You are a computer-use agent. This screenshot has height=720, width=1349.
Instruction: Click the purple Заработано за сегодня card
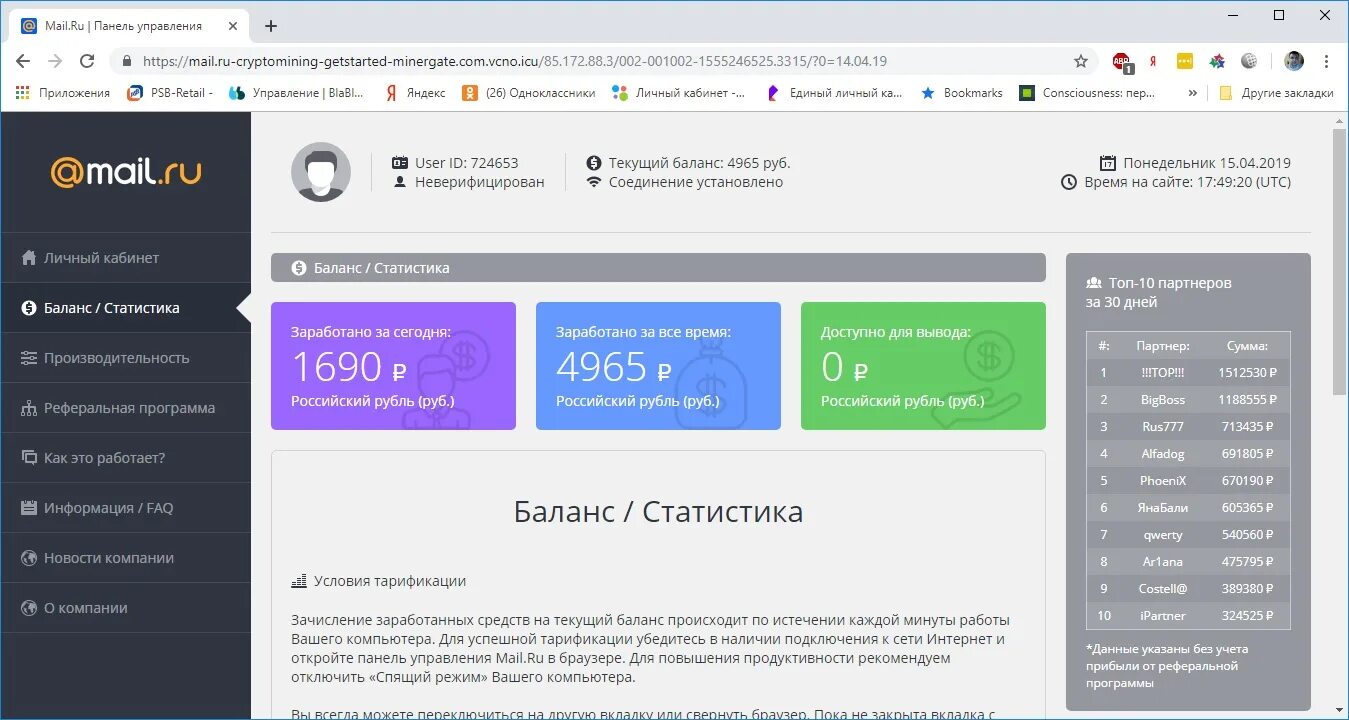pos(393,366)
